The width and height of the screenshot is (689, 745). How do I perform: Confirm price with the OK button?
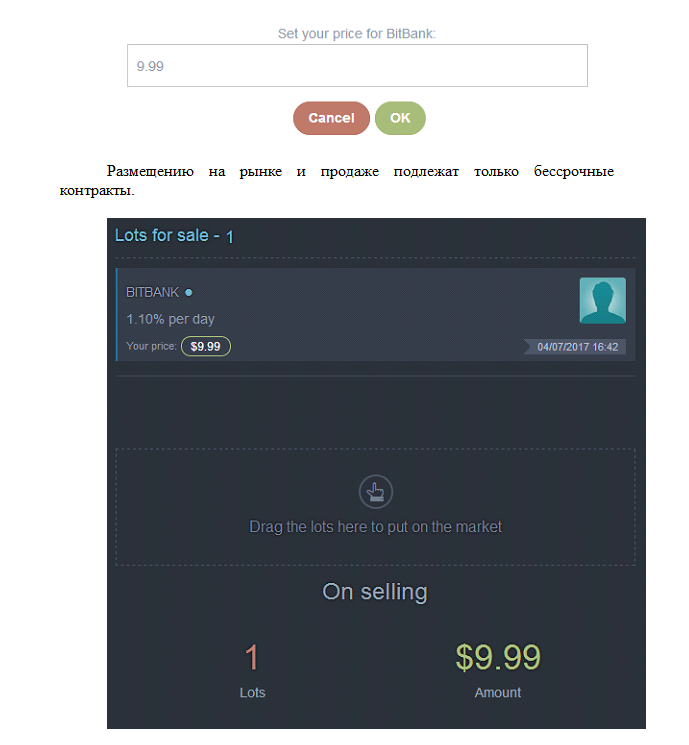[x=400, y=118]
